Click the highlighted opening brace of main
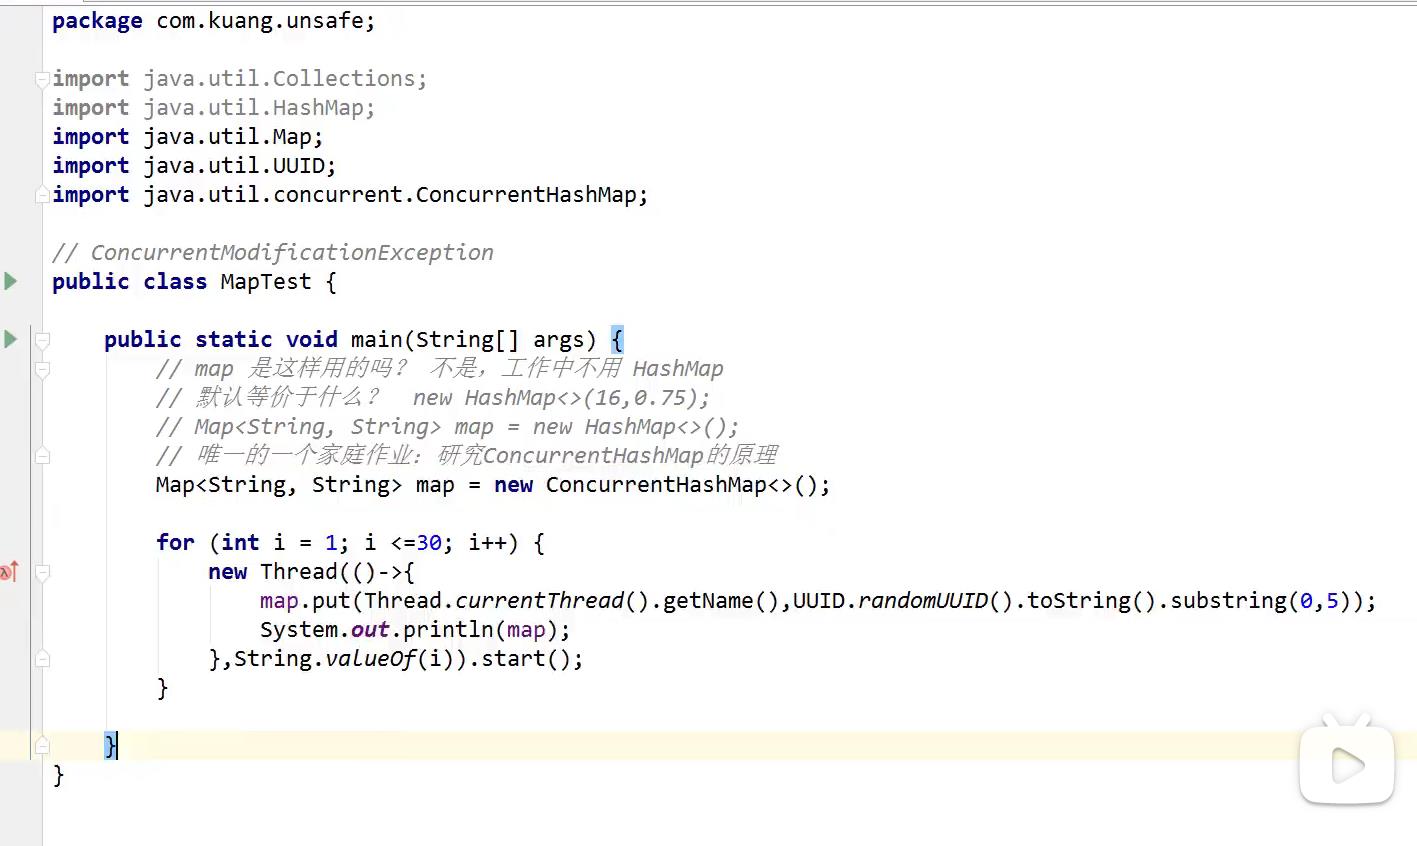Image resolution: width=1417 pixels, height=846 pixels. click(617, 340)
